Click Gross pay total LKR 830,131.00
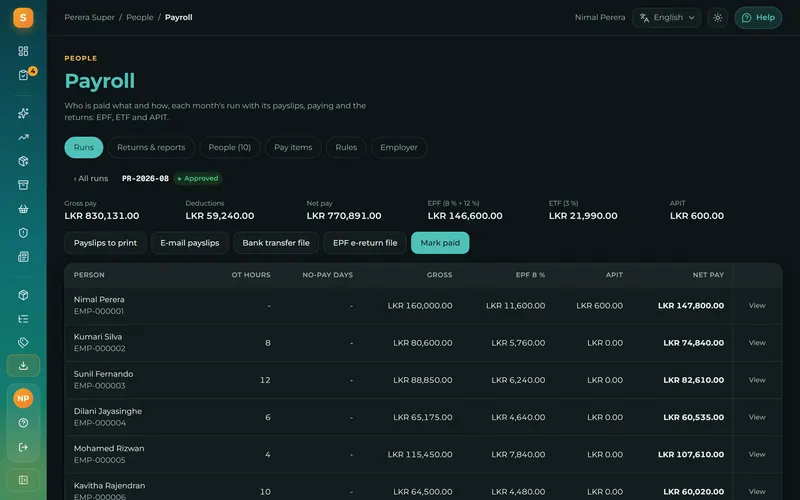 coord(102,216)
